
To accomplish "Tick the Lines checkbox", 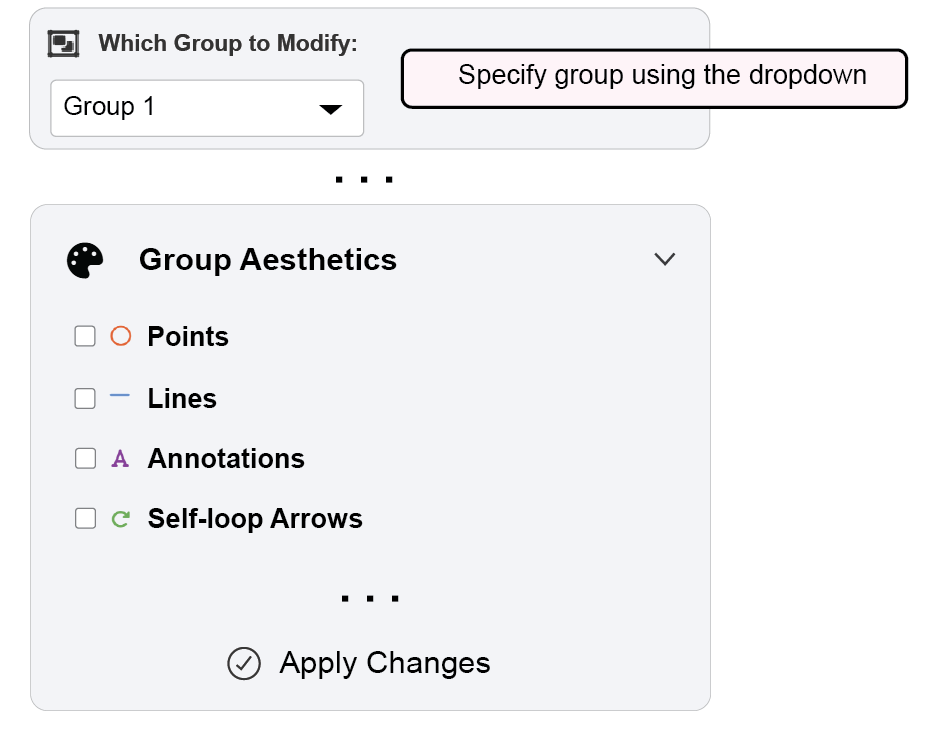I will 85,398.
